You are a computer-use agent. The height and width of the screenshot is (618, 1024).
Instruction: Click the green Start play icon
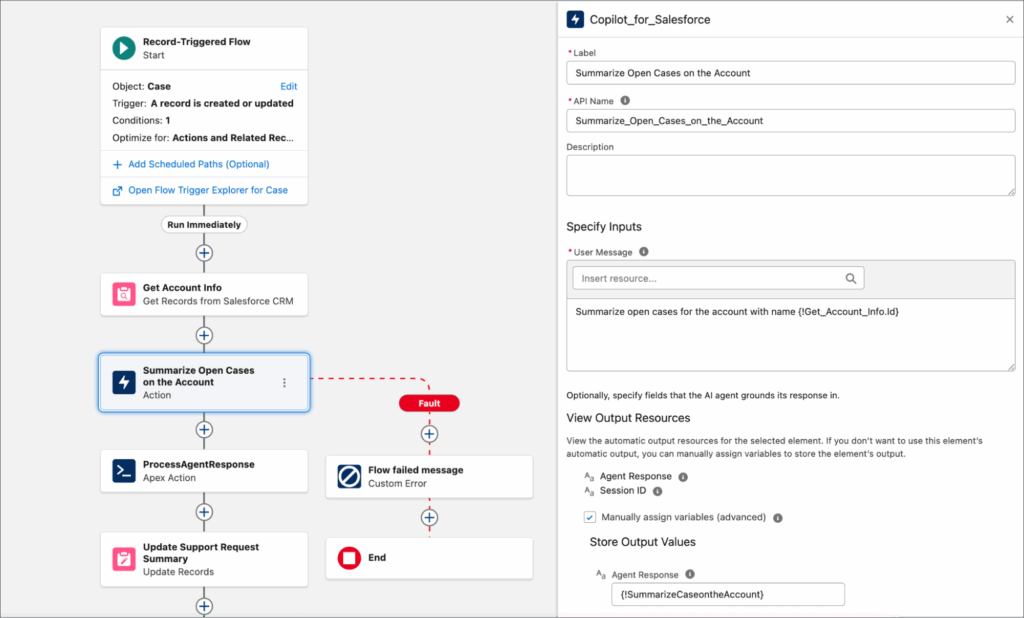[x=123, y=48]
